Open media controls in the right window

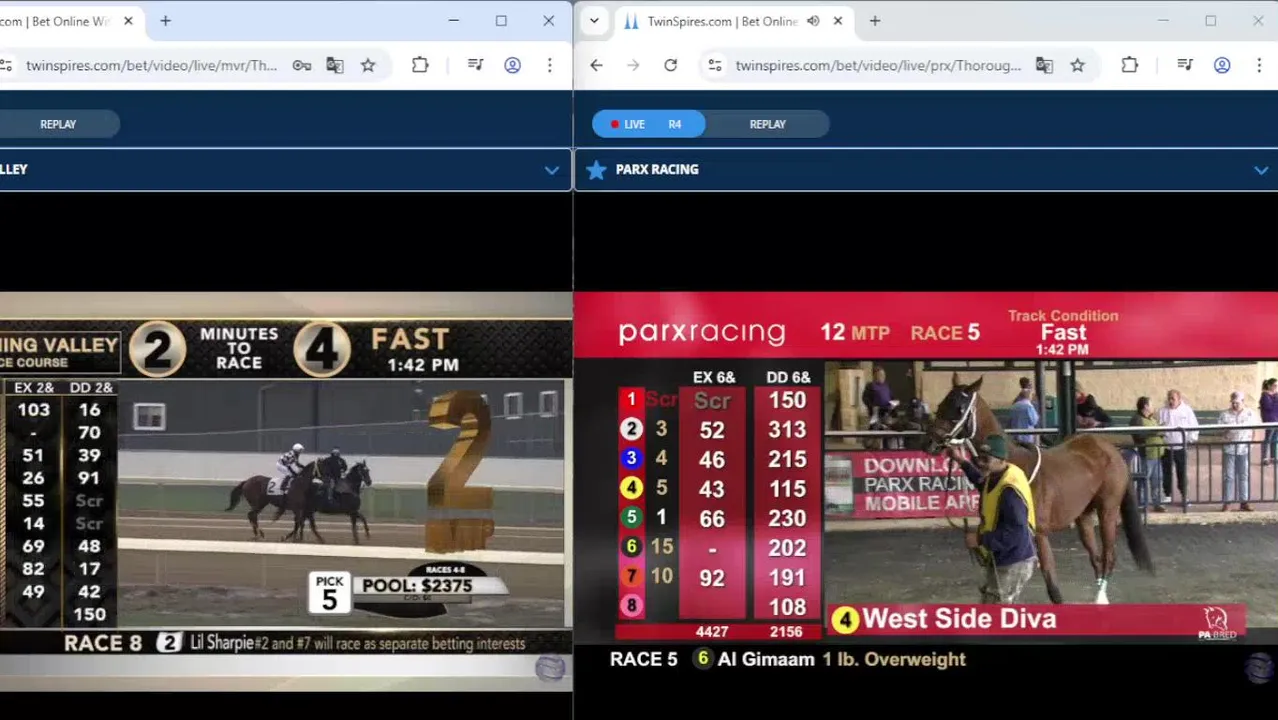tap(1185, 65)
